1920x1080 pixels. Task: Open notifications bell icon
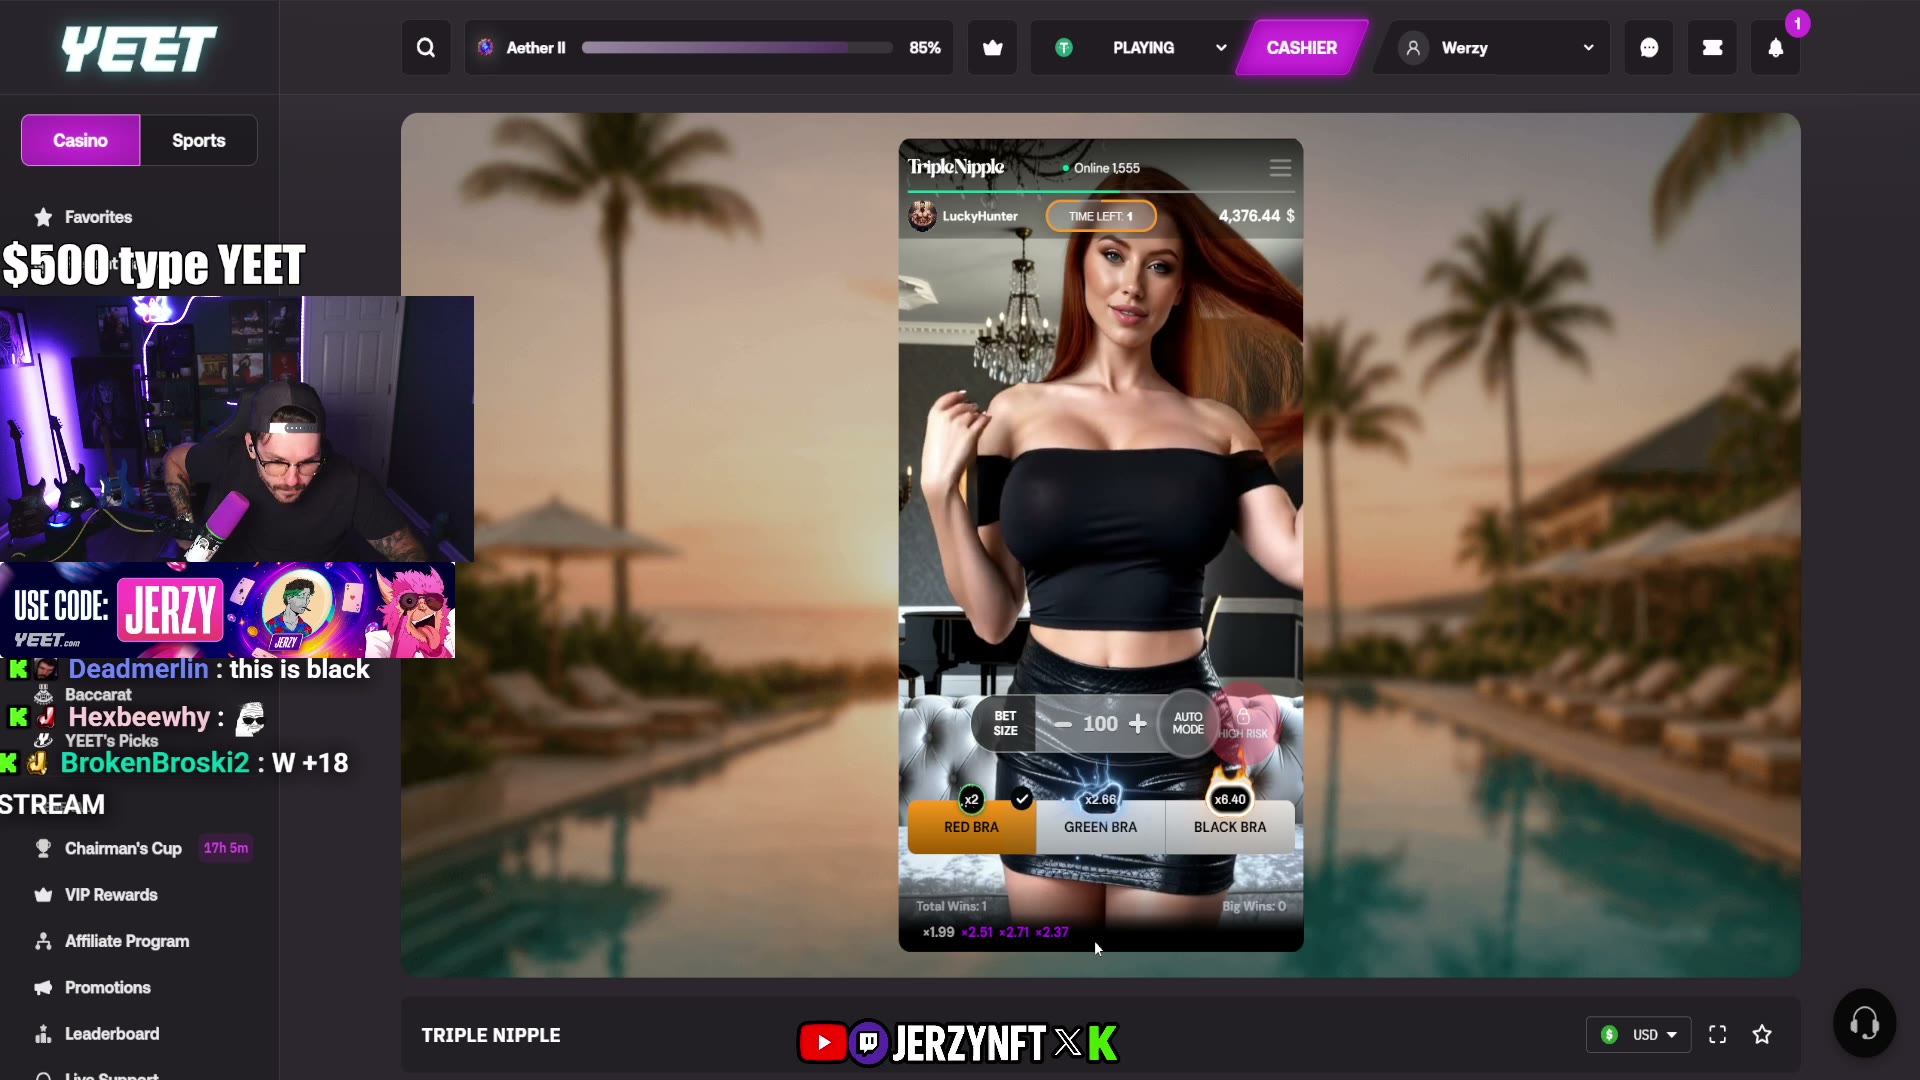click(1776, 48)
